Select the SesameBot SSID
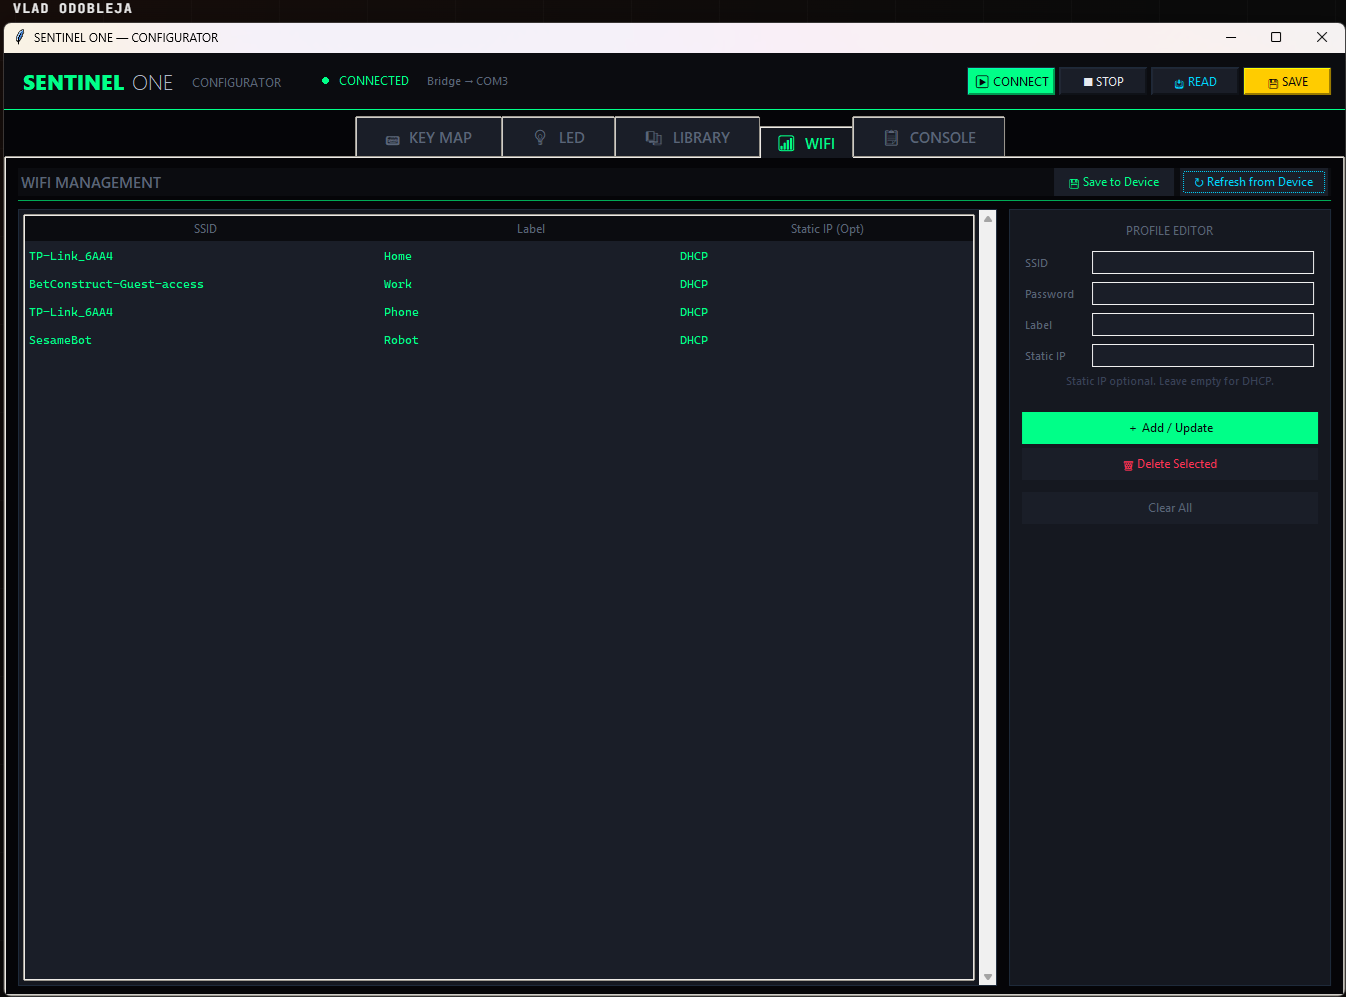The width and height of the screenshot is (1346, 997). [60, 341]
